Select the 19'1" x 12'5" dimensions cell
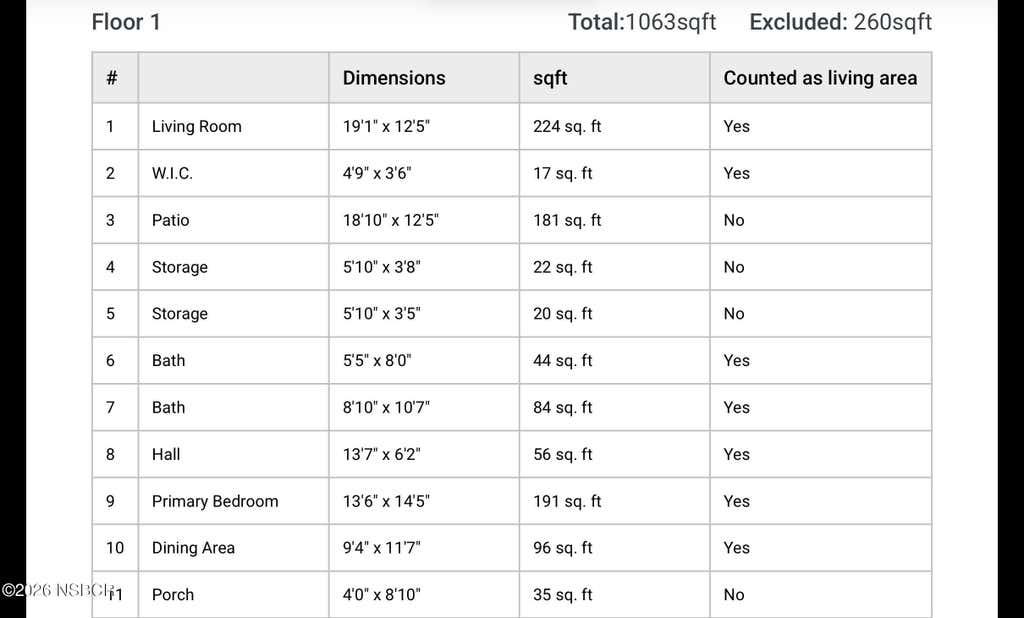Viewport: 1024px width, 618px height. [x=386, y=126]
